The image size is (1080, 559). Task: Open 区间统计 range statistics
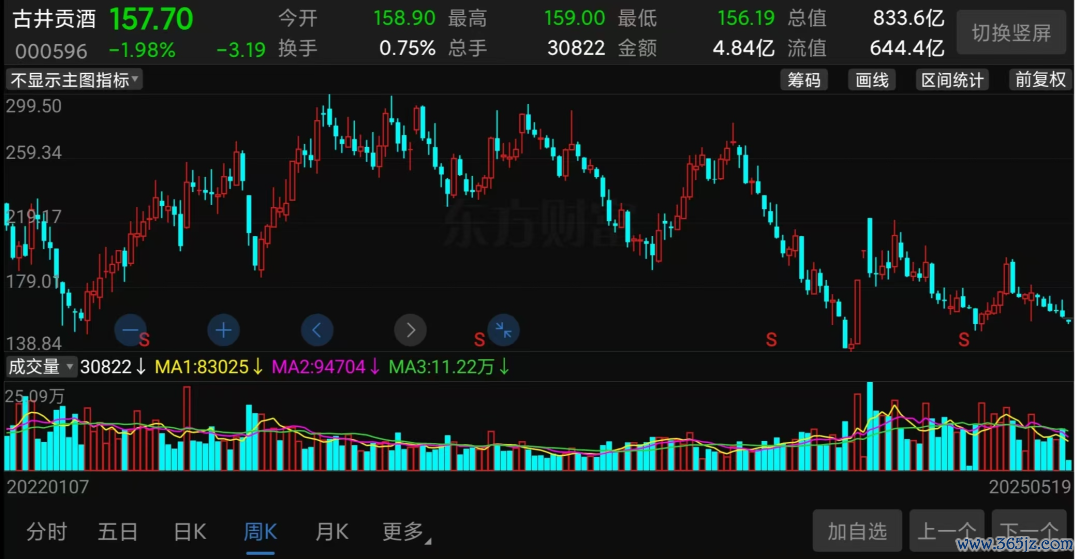click(x=952, y=80)
